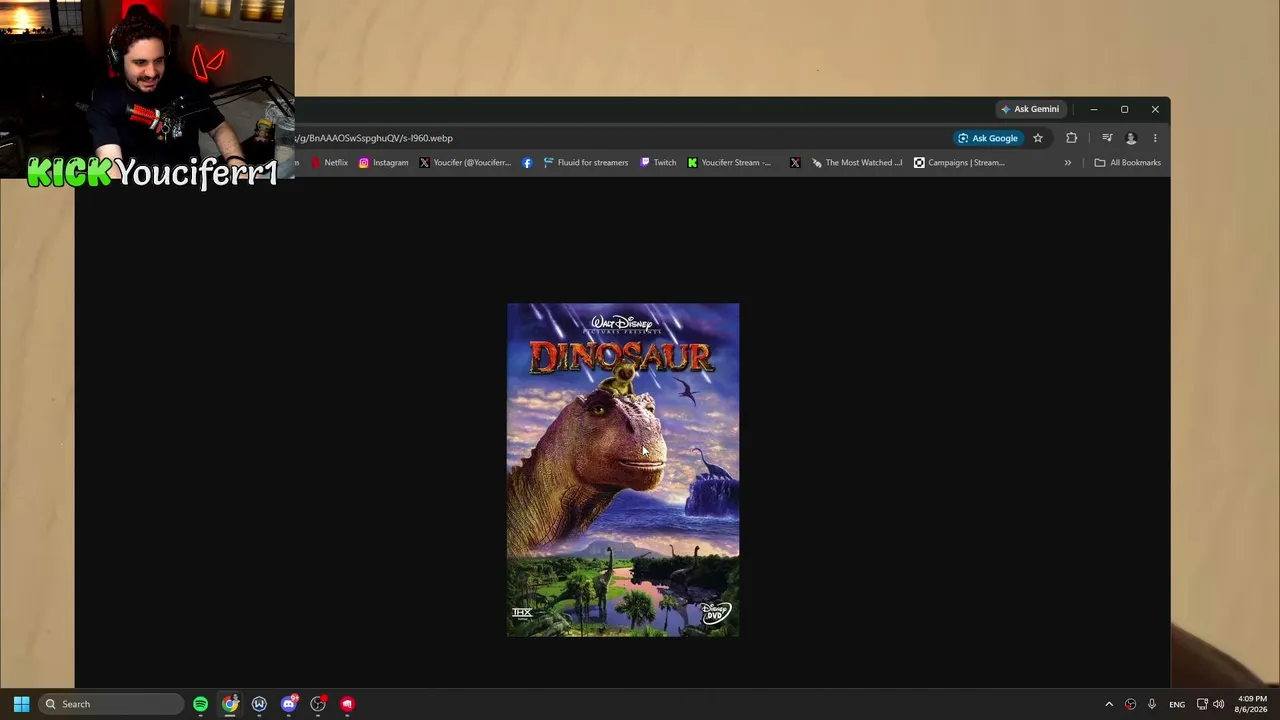1280x720 pixels.
Task: Open the Instagram bookmark
Action: (x=384, y=162)
